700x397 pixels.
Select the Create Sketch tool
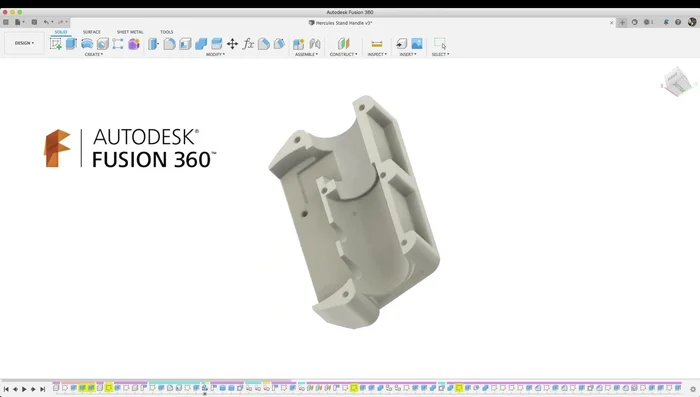click(56, 44)
